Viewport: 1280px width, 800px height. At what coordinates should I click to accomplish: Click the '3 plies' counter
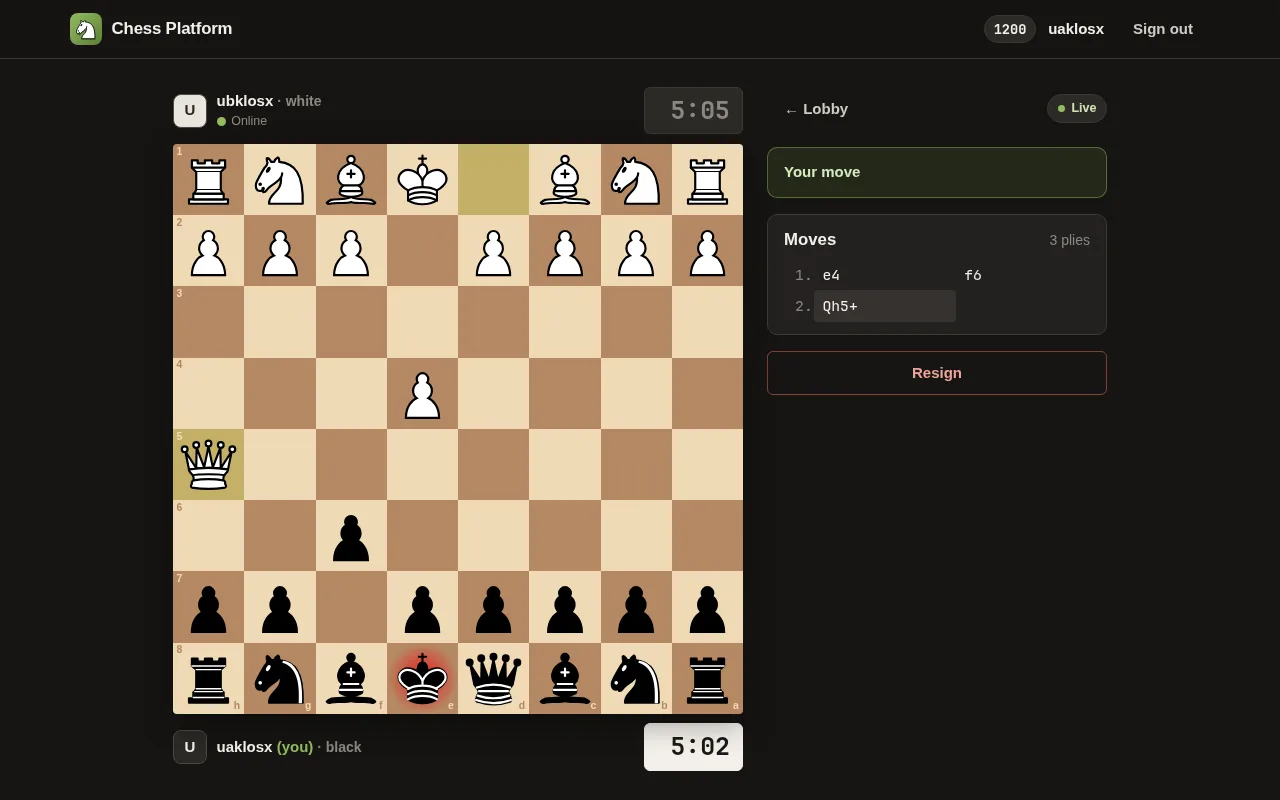[1069, 240]
